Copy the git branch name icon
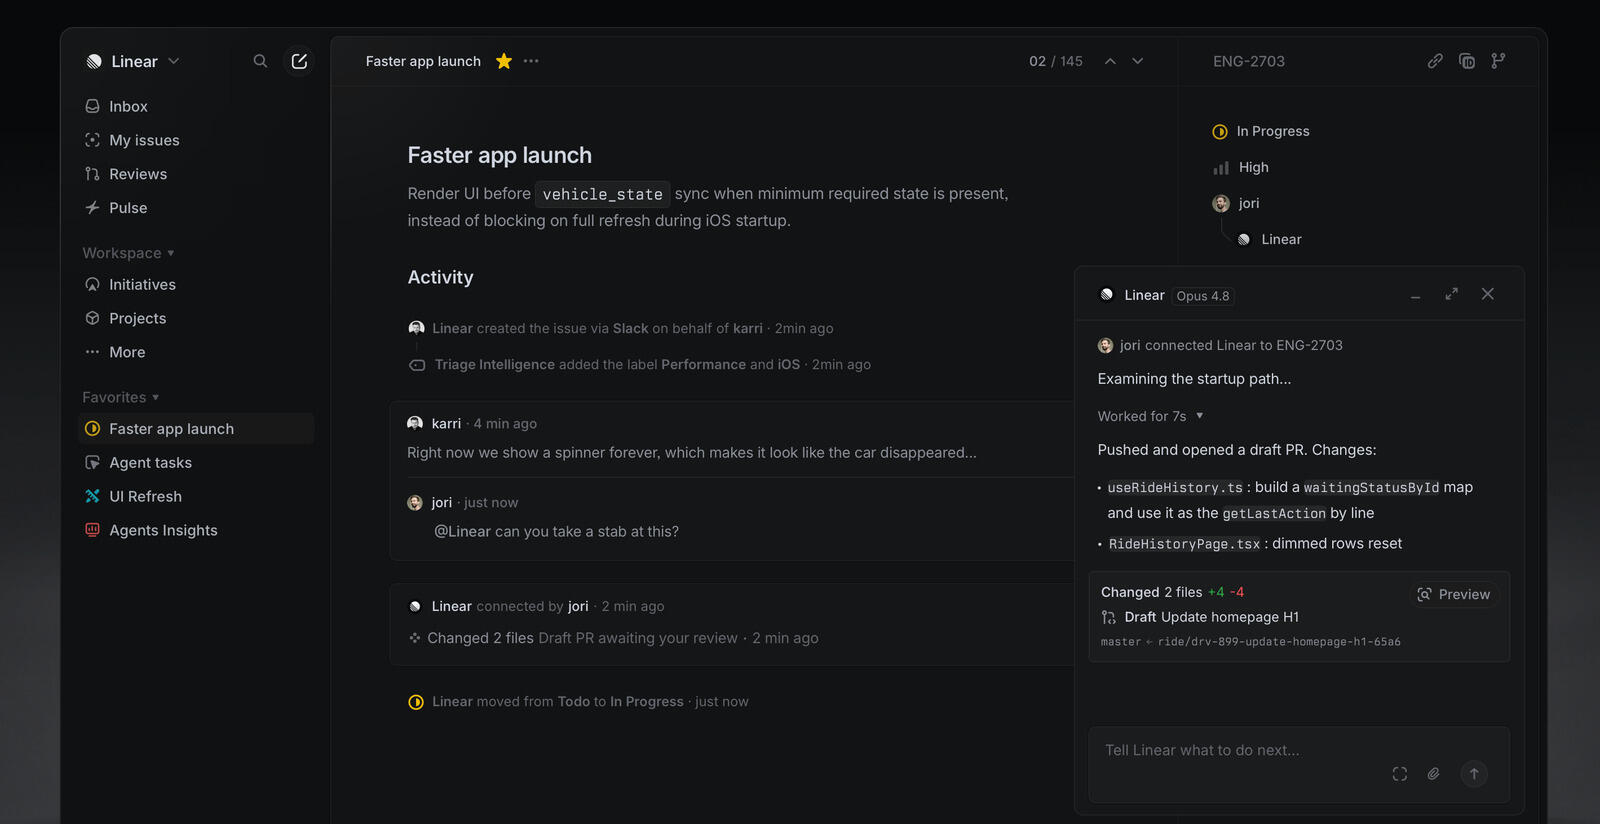Image resolution: width=1600 pixels, height=824 pixels. point(1498,61)
